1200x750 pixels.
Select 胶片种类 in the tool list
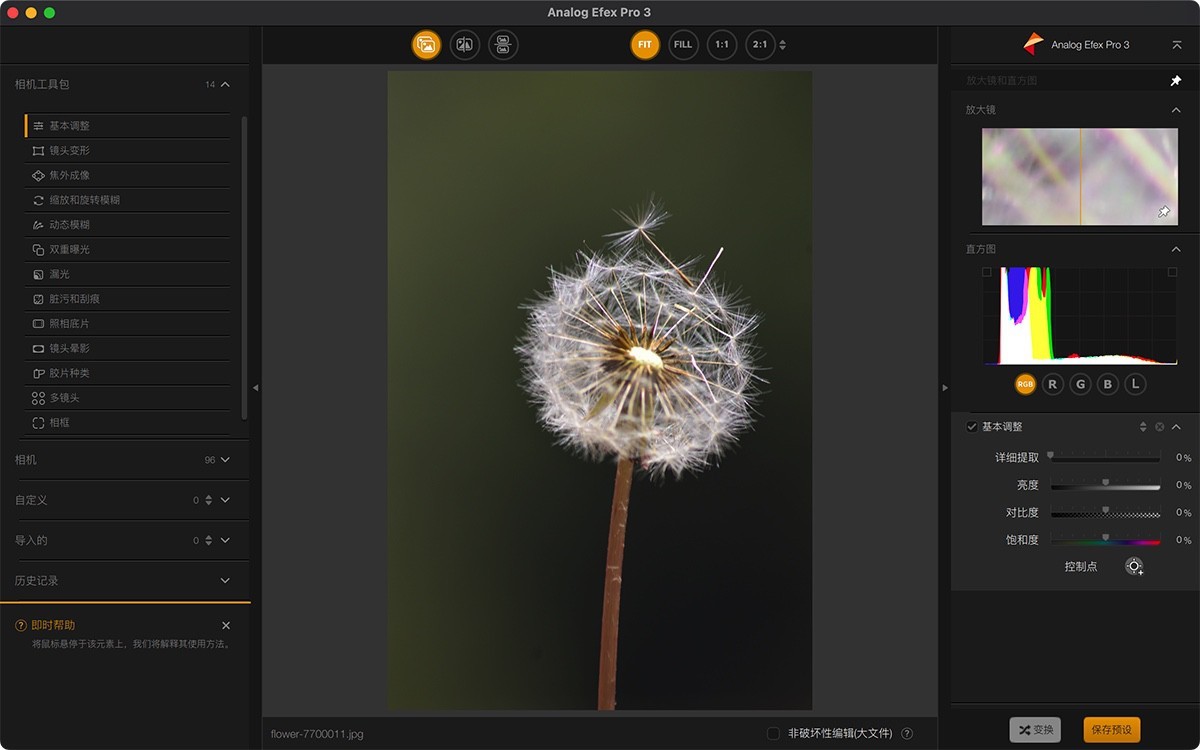click(x=70, y=373)
